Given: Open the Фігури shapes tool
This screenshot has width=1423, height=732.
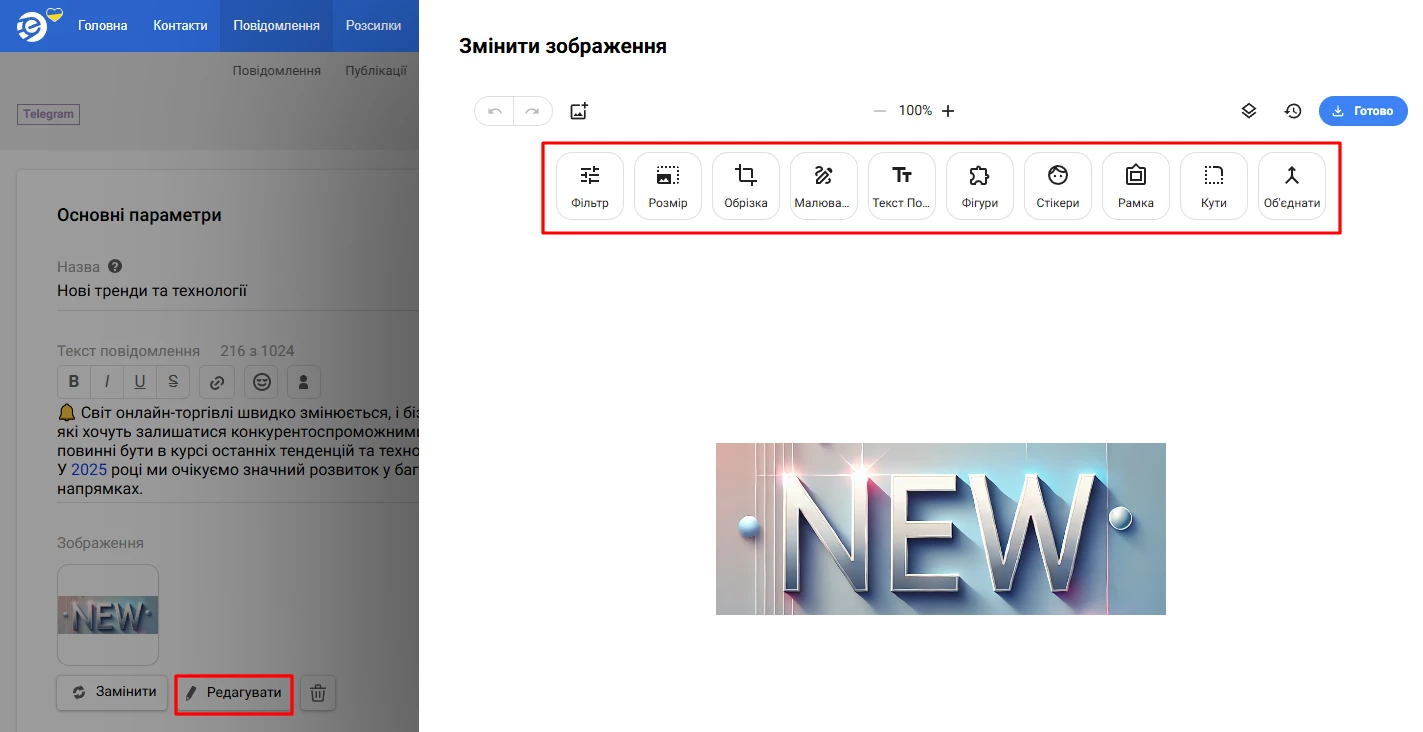Looking at the screenshot, I should pos(980,186).
